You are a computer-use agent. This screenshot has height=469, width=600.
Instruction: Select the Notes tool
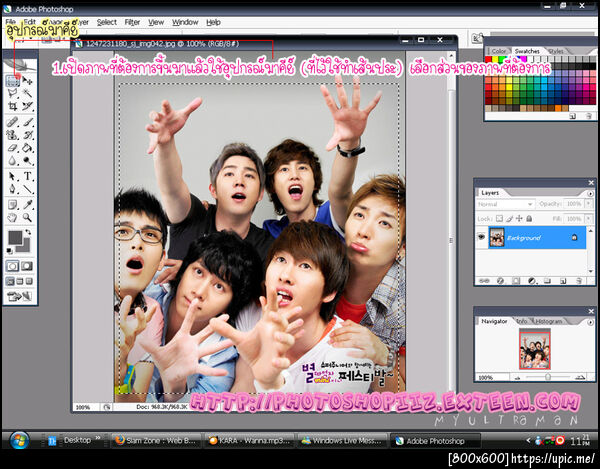click(x=13, y=205)
